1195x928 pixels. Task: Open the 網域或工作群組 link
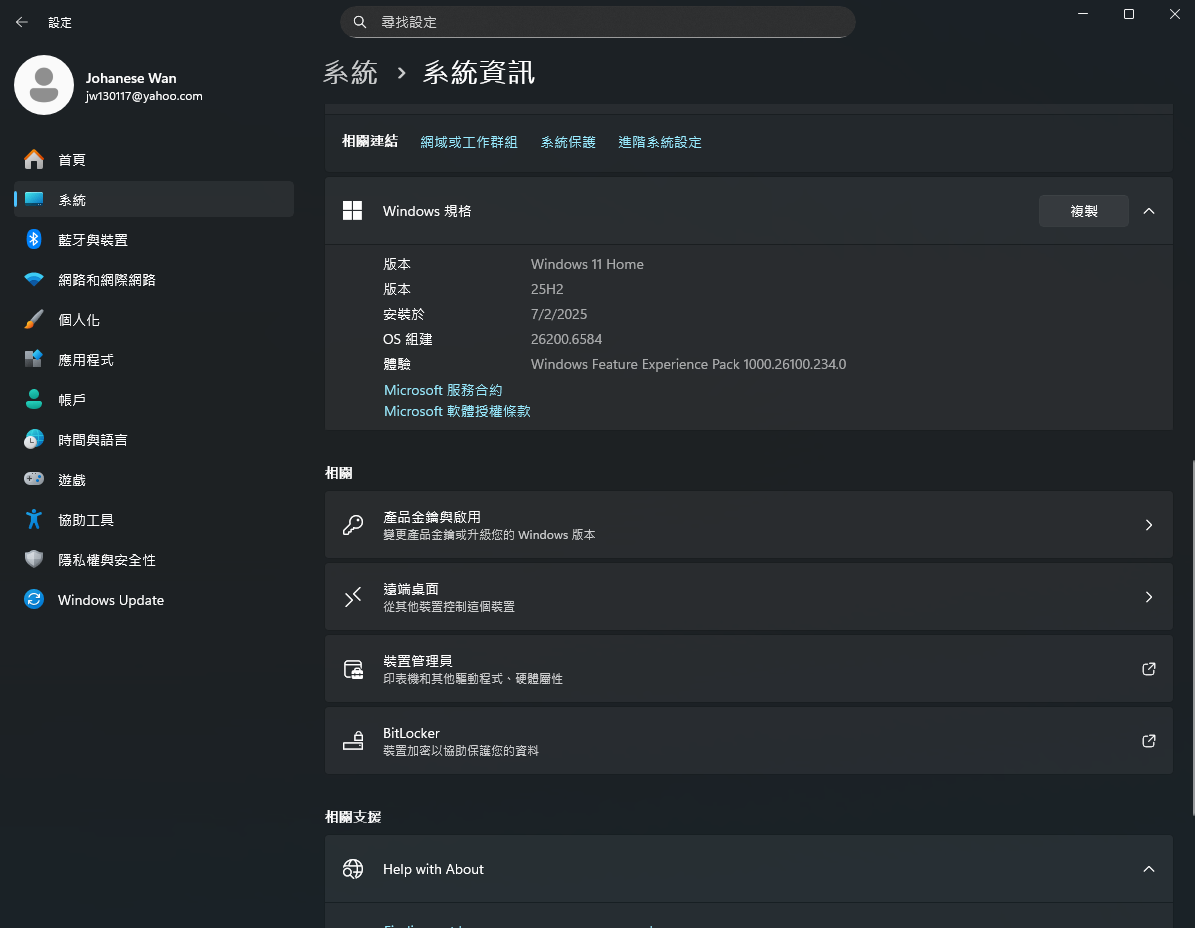click(x=469, y=142)
